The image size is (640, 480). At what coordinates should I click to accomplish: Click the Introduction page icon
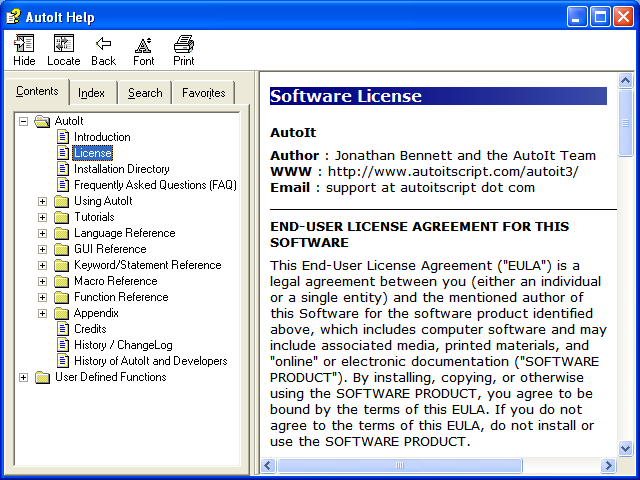[62, 137]
